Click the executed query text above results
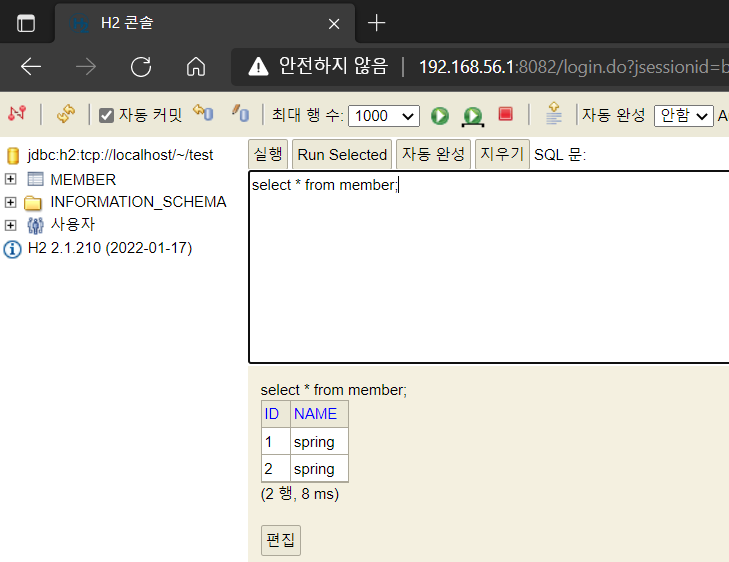The height and width of the screenshot is (562, 729). pos(333,390)
